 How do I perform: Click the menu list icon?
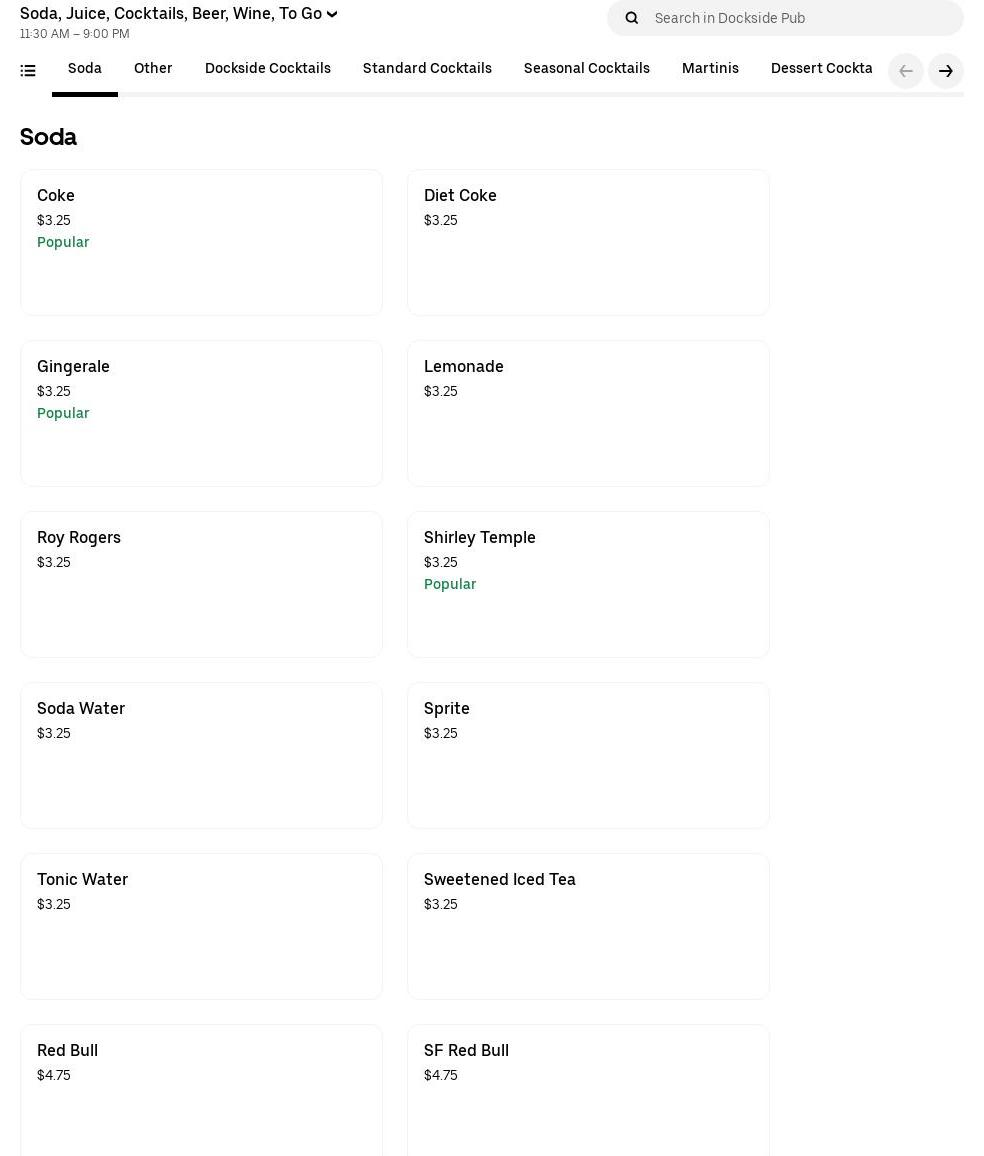point(28,70)
